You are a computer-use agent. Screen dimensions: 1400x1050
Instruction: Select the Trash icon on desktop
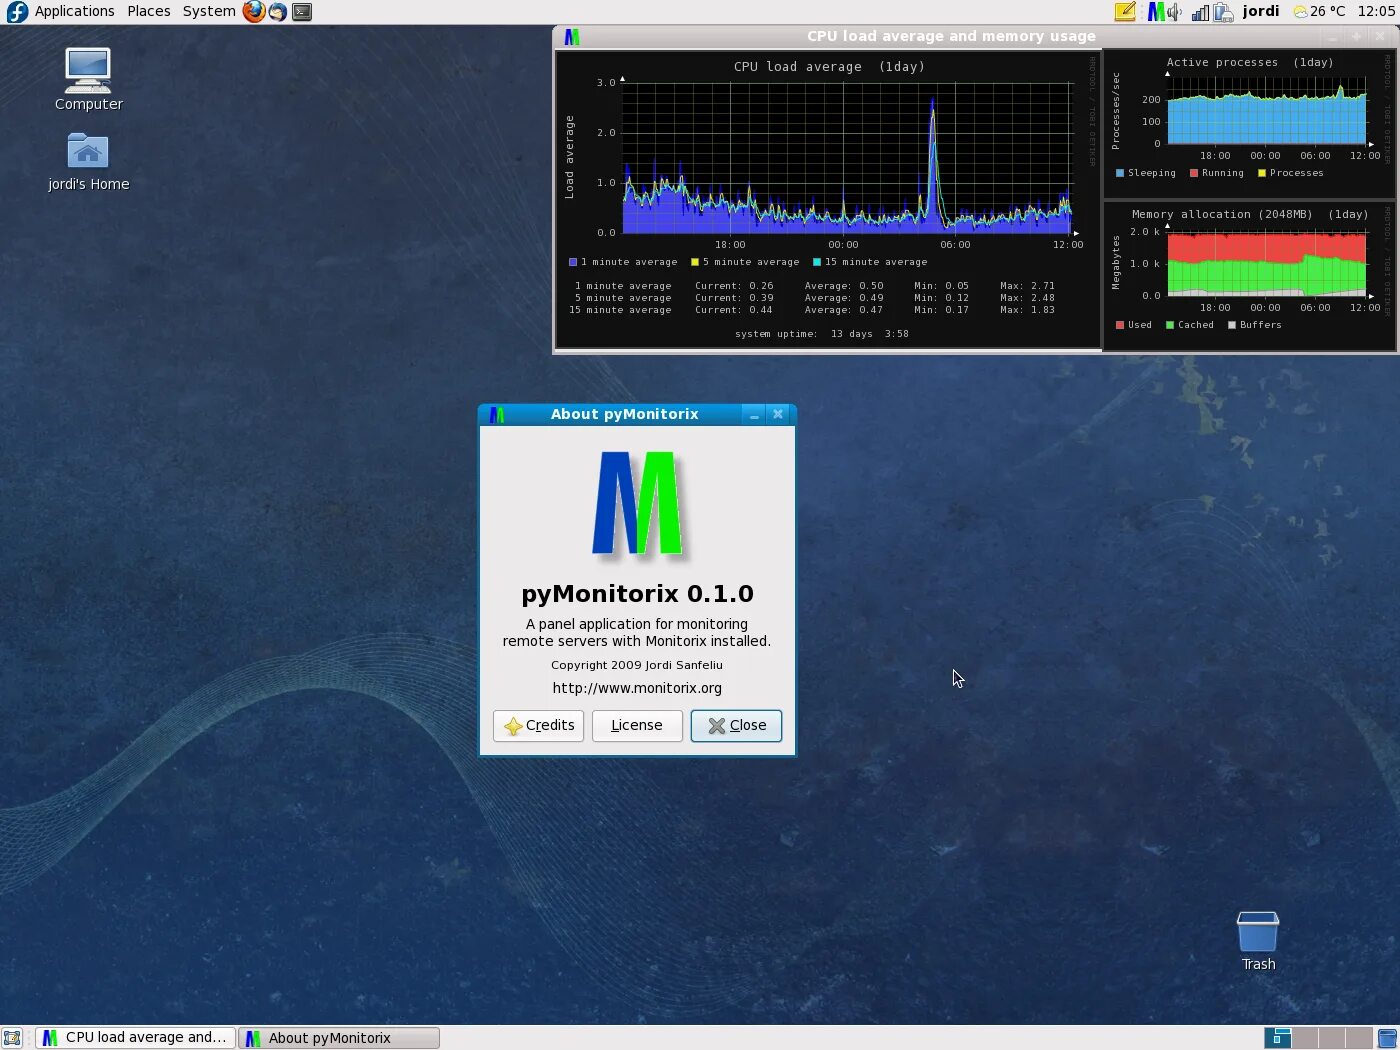point(1258,941)
